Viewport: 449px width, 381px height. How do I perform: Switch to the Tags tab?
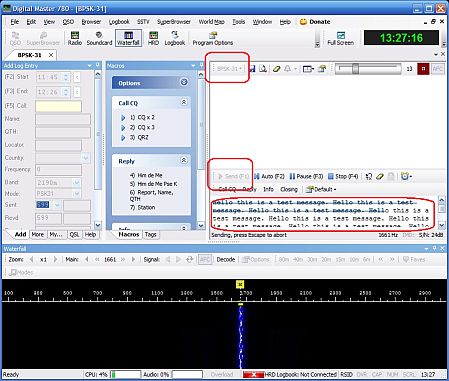click(x=150, y=235)
